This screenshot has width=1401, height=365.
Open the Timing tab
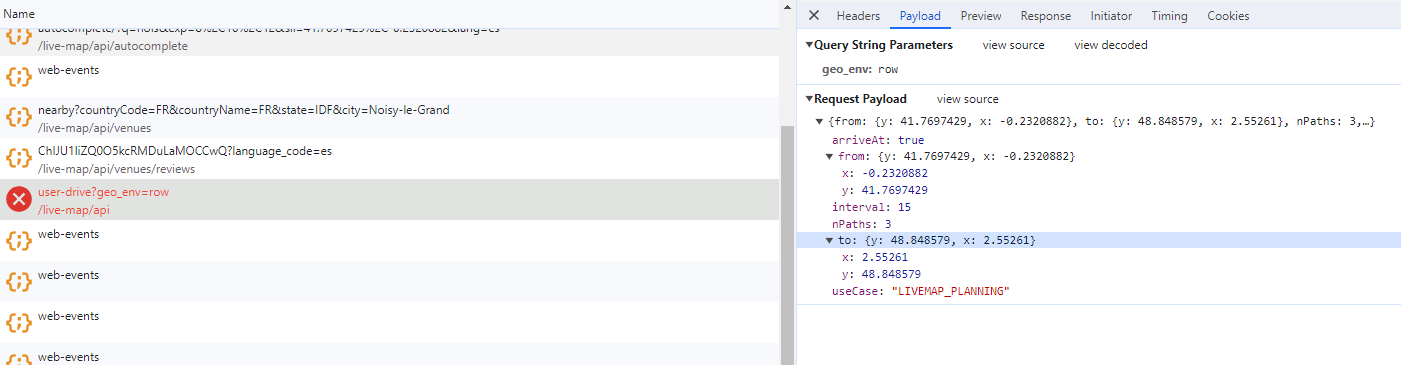pyautogui.click(x=1169, y=15)
